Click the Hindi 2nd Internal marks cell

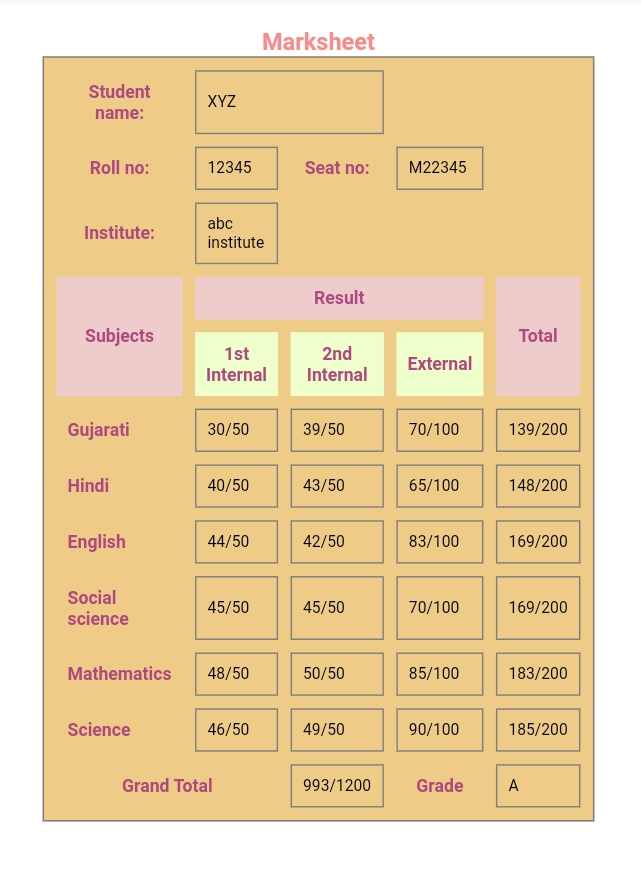click(x=337, y=485)
